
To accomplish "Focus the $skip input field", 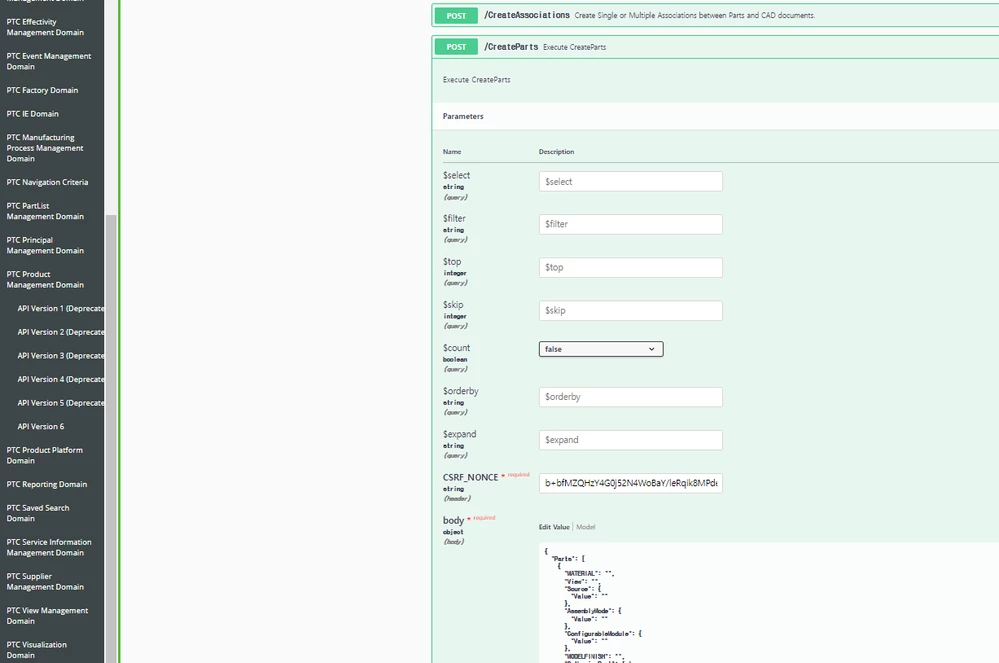I will pyautogui.click(x=631, y=311).
